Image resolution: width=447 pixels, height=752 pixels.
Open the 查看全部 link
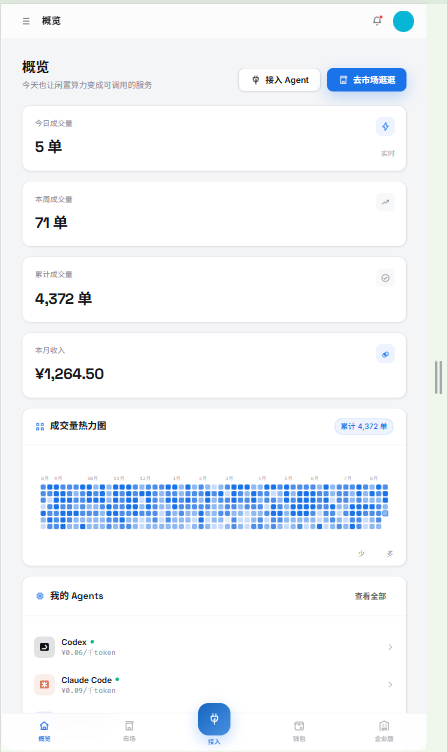click(370, 596)
